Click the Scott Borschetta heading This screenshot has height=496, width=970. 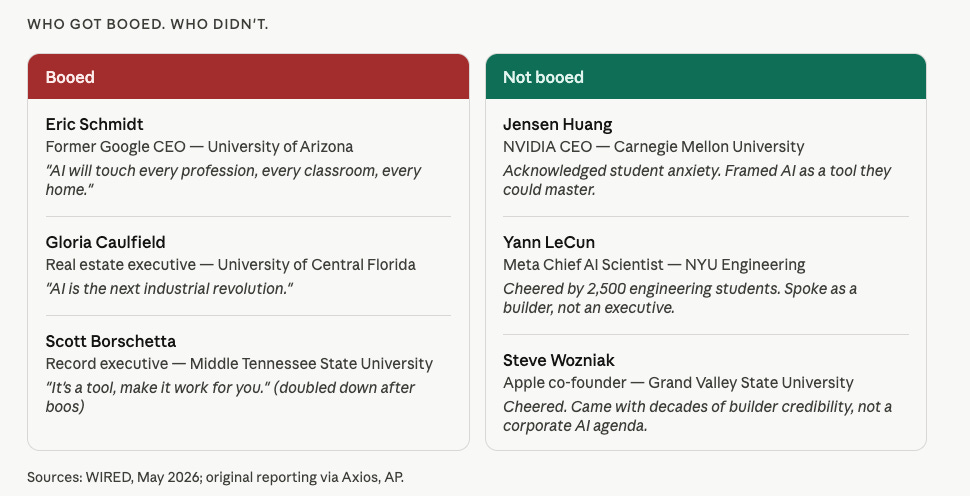(111, 341)
